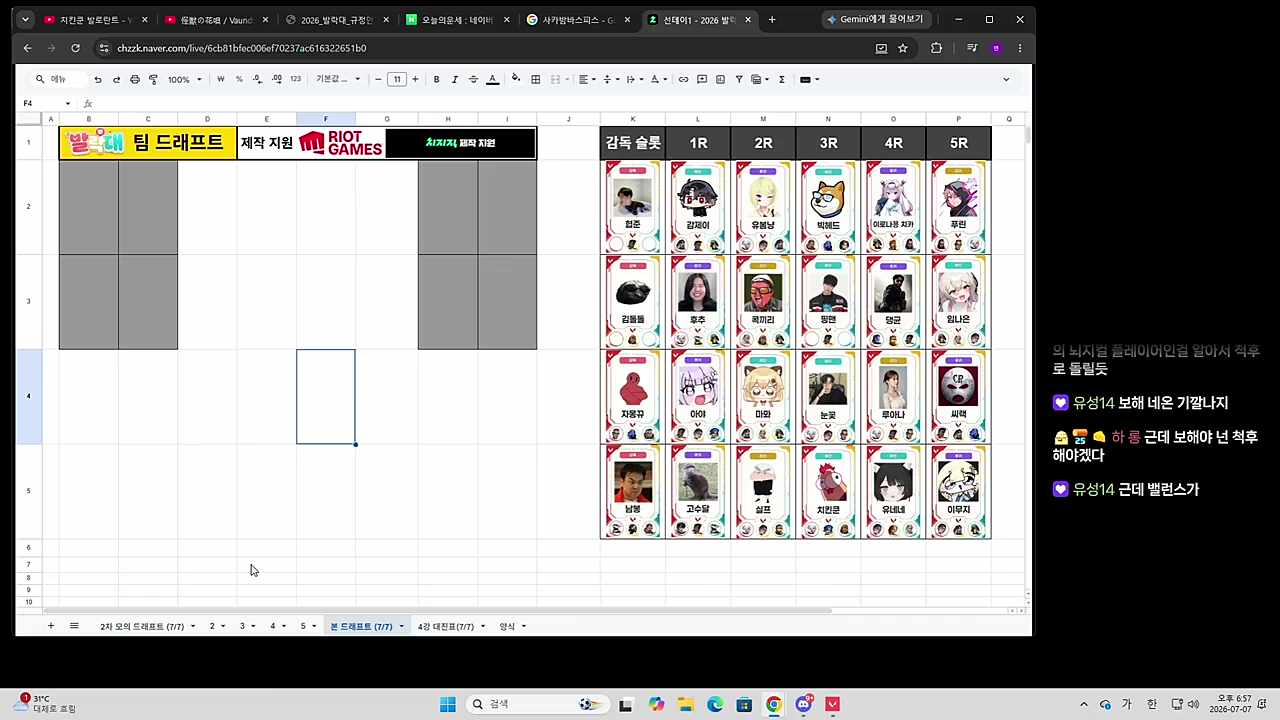Apply currency format with the ₩ icon
This screenshot has width=1280, height=720.
tap(220, 79)
